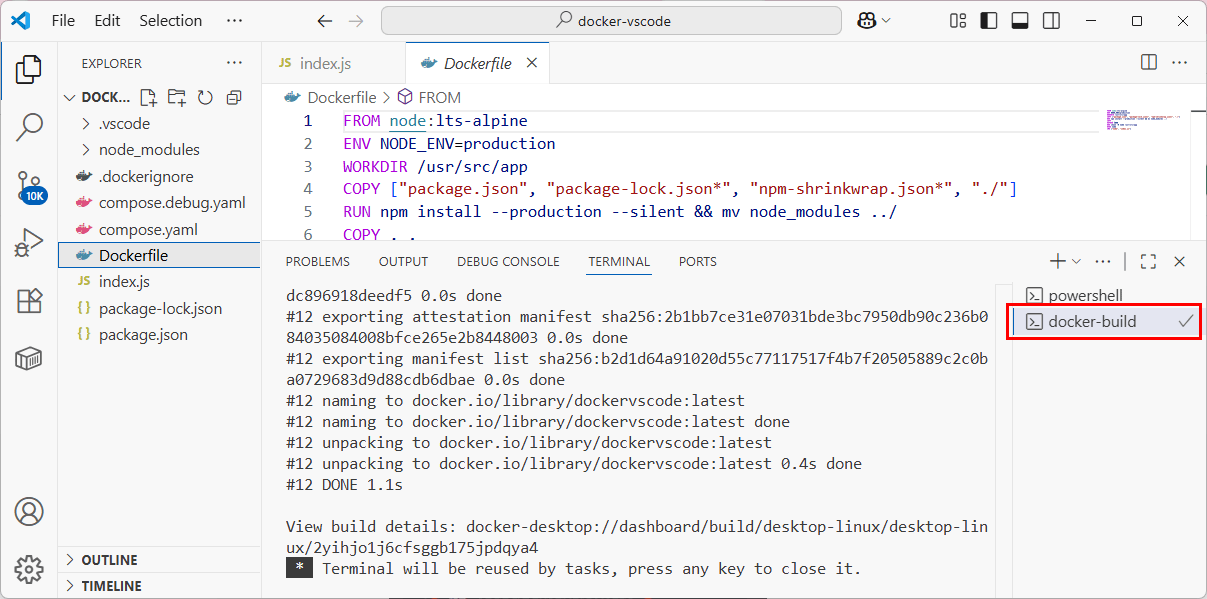Open the Docker containers view icon
1207x599 pixels.
pyautogui.click(x=29, y=358)
